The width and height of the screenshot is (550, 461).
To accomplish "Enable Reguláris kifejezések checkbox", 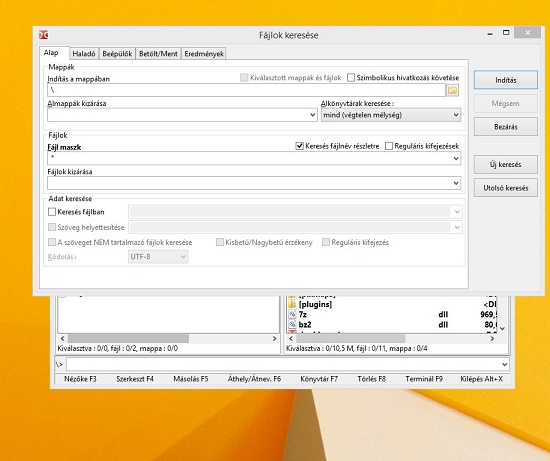I will pos(389,146).
